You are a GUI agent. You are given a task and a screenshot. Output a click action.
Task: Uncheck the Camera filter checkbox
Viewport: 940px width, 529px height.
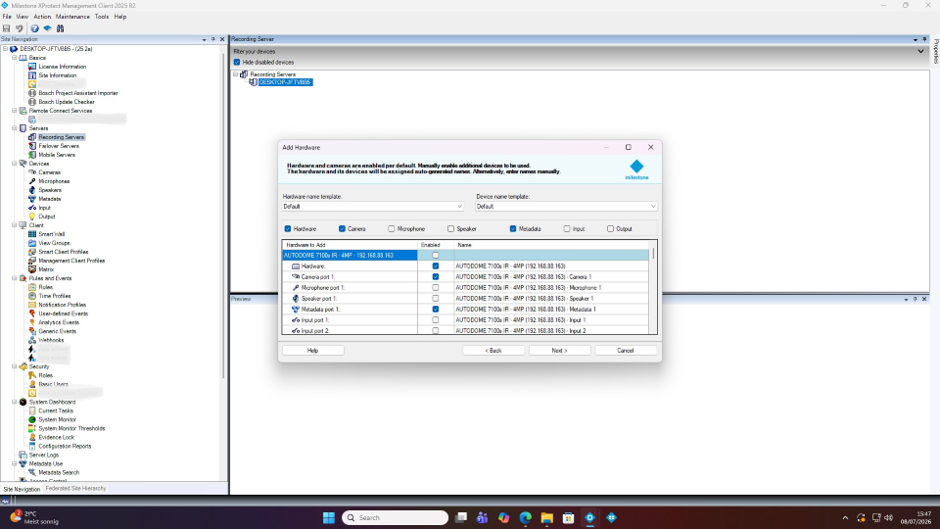pos(342,229)
